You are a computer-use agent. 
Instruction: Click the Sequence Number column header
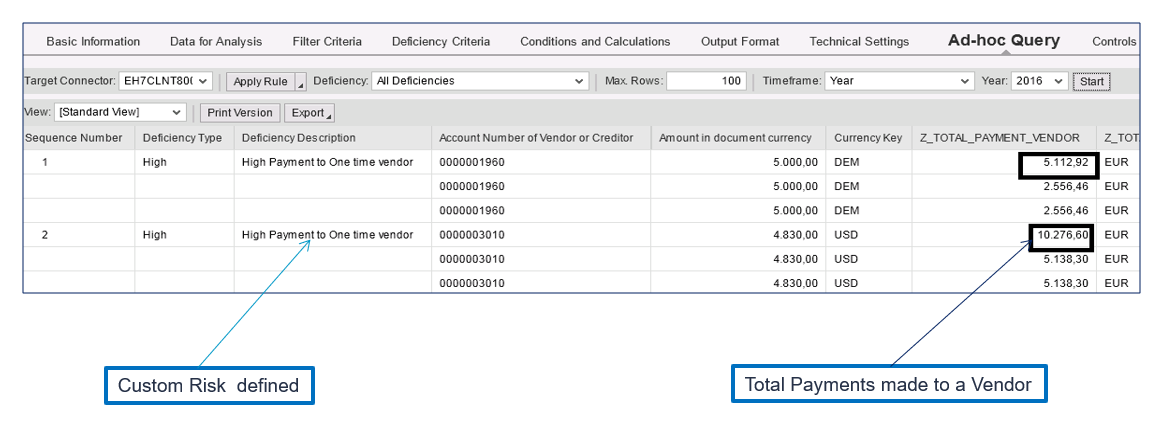[x=74, y=138]
